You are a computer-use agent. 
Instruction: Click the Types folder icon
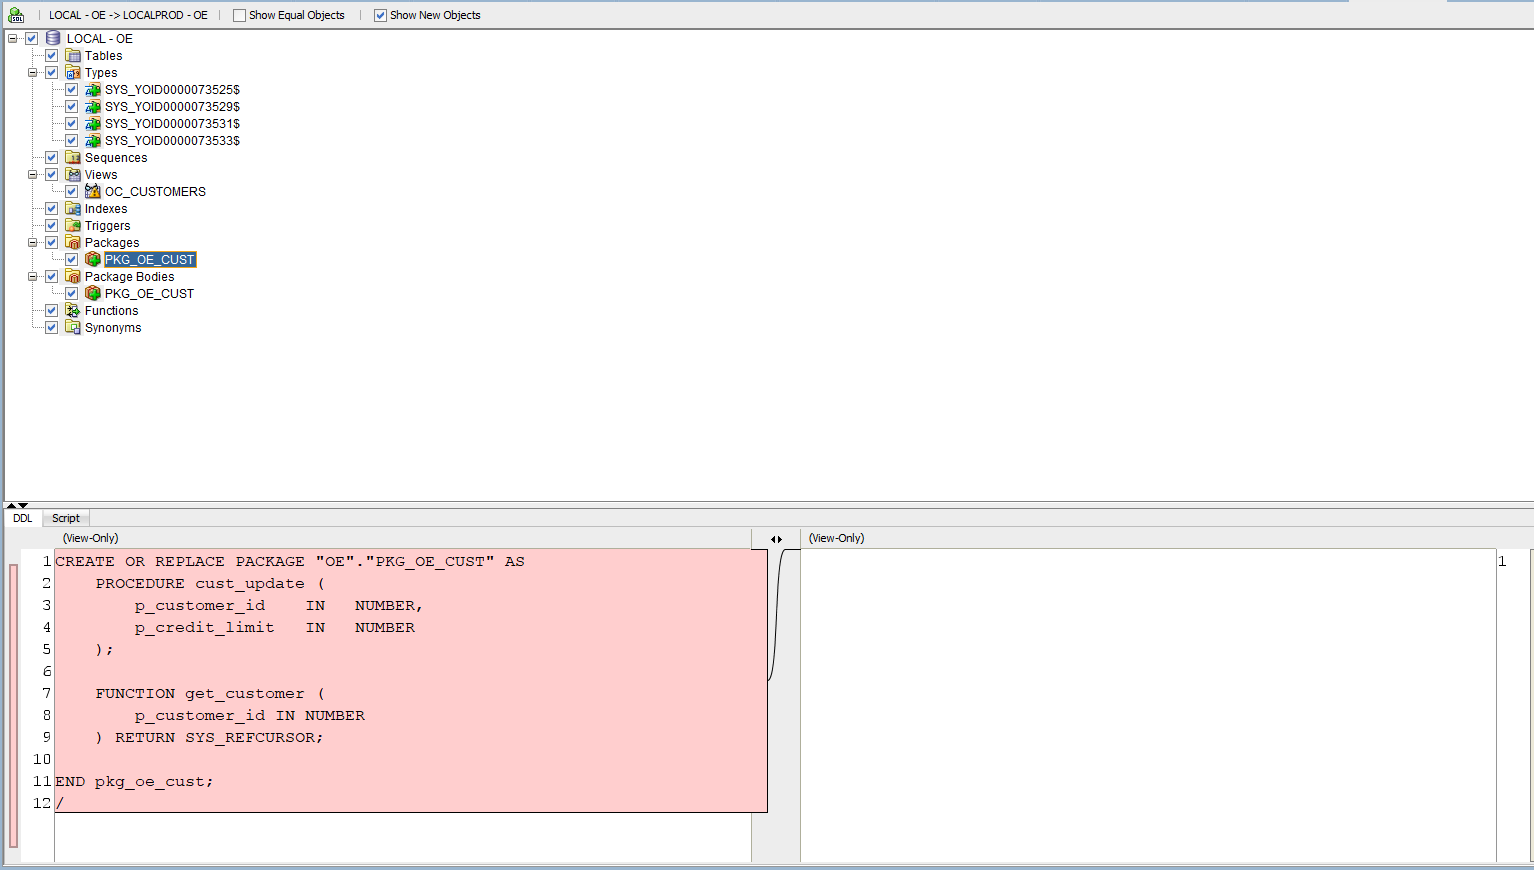point(73,72)
